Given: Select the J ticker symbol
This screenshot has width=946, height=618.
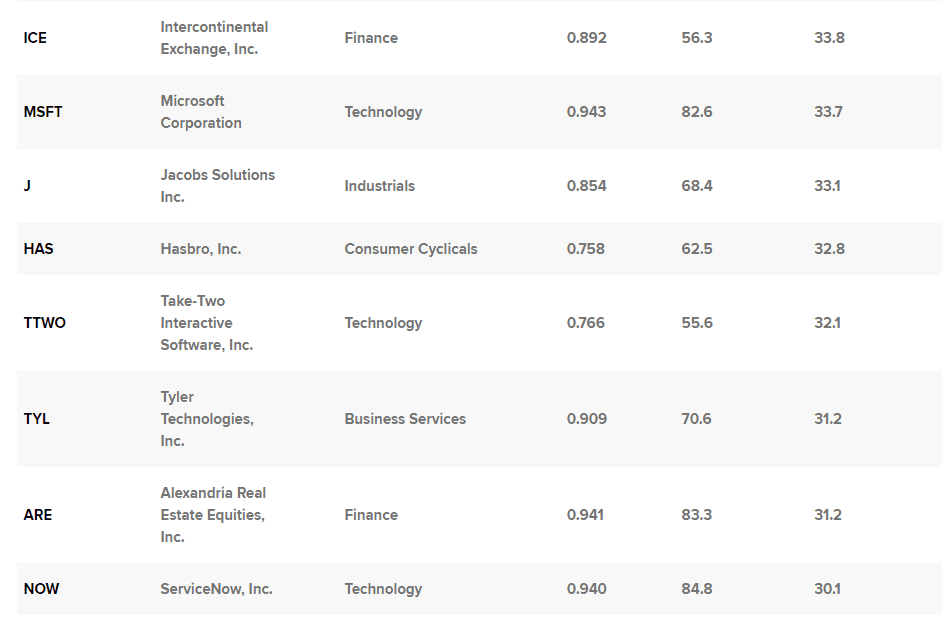Looking at the screenshot, I should (27, 186).
